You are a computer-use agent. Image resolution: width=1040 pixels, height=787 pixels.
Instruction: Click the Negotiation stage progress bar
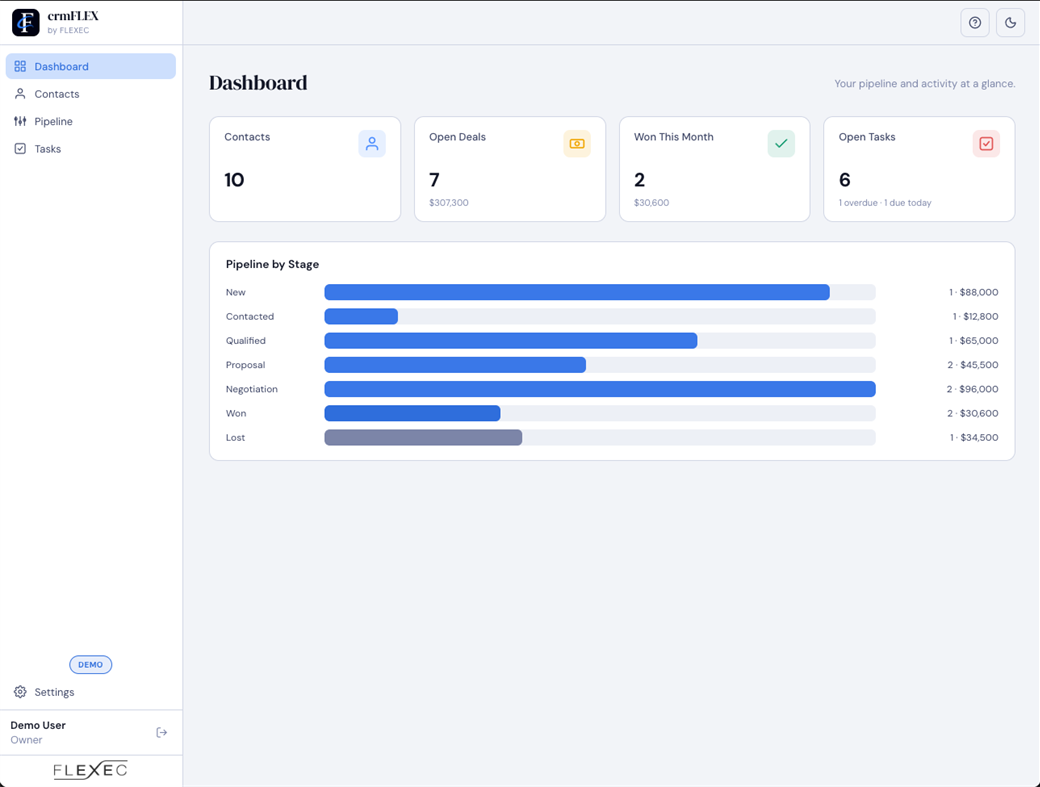[x=600, y=389]
